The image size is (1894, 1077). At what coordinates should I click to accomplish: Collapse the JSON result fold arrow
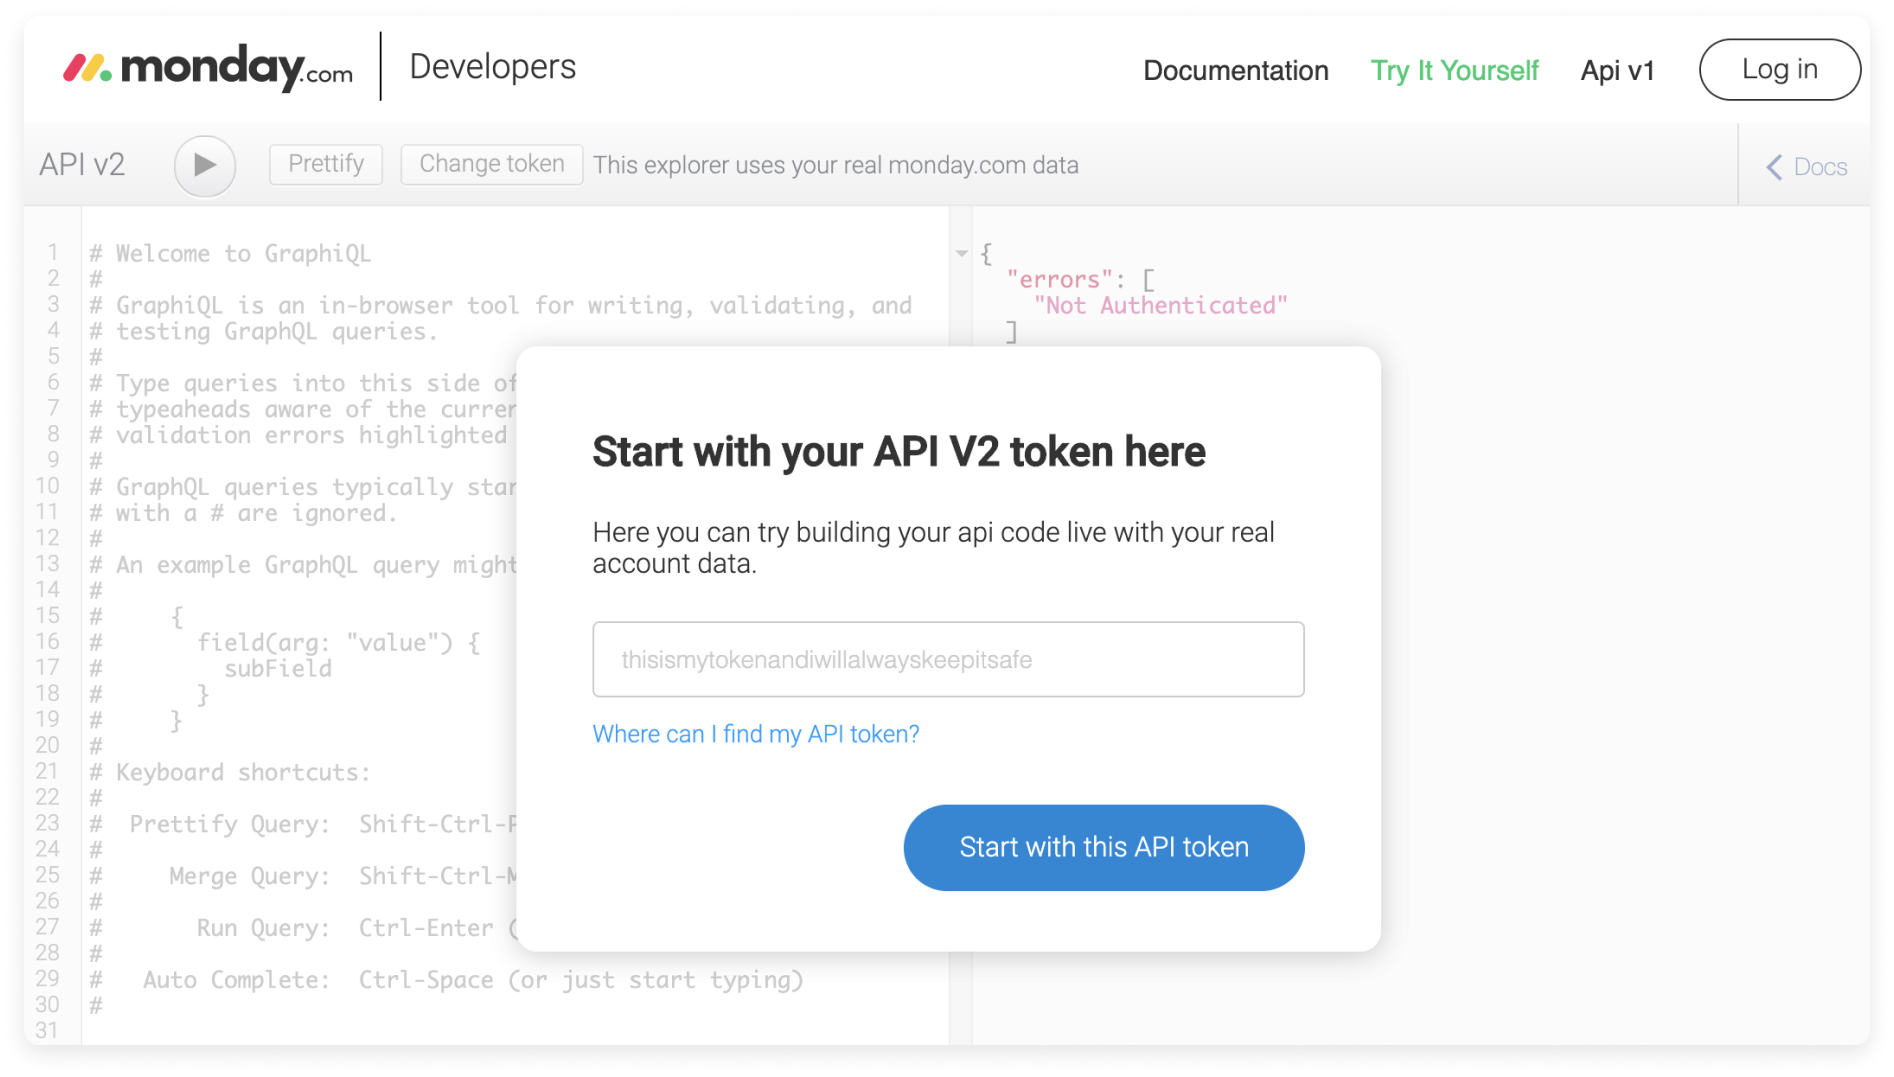tap(961, 254)
